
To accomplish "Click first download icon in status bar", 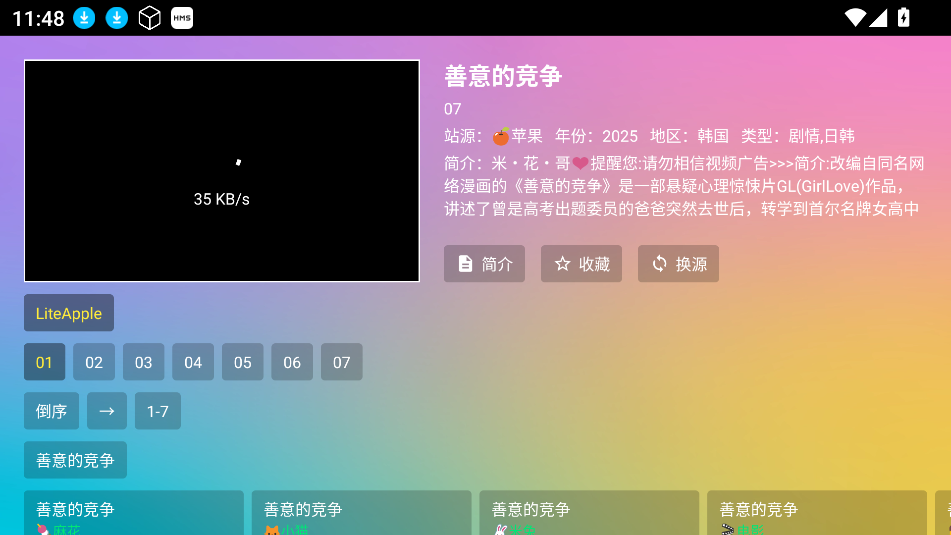I will coord(84,18).
